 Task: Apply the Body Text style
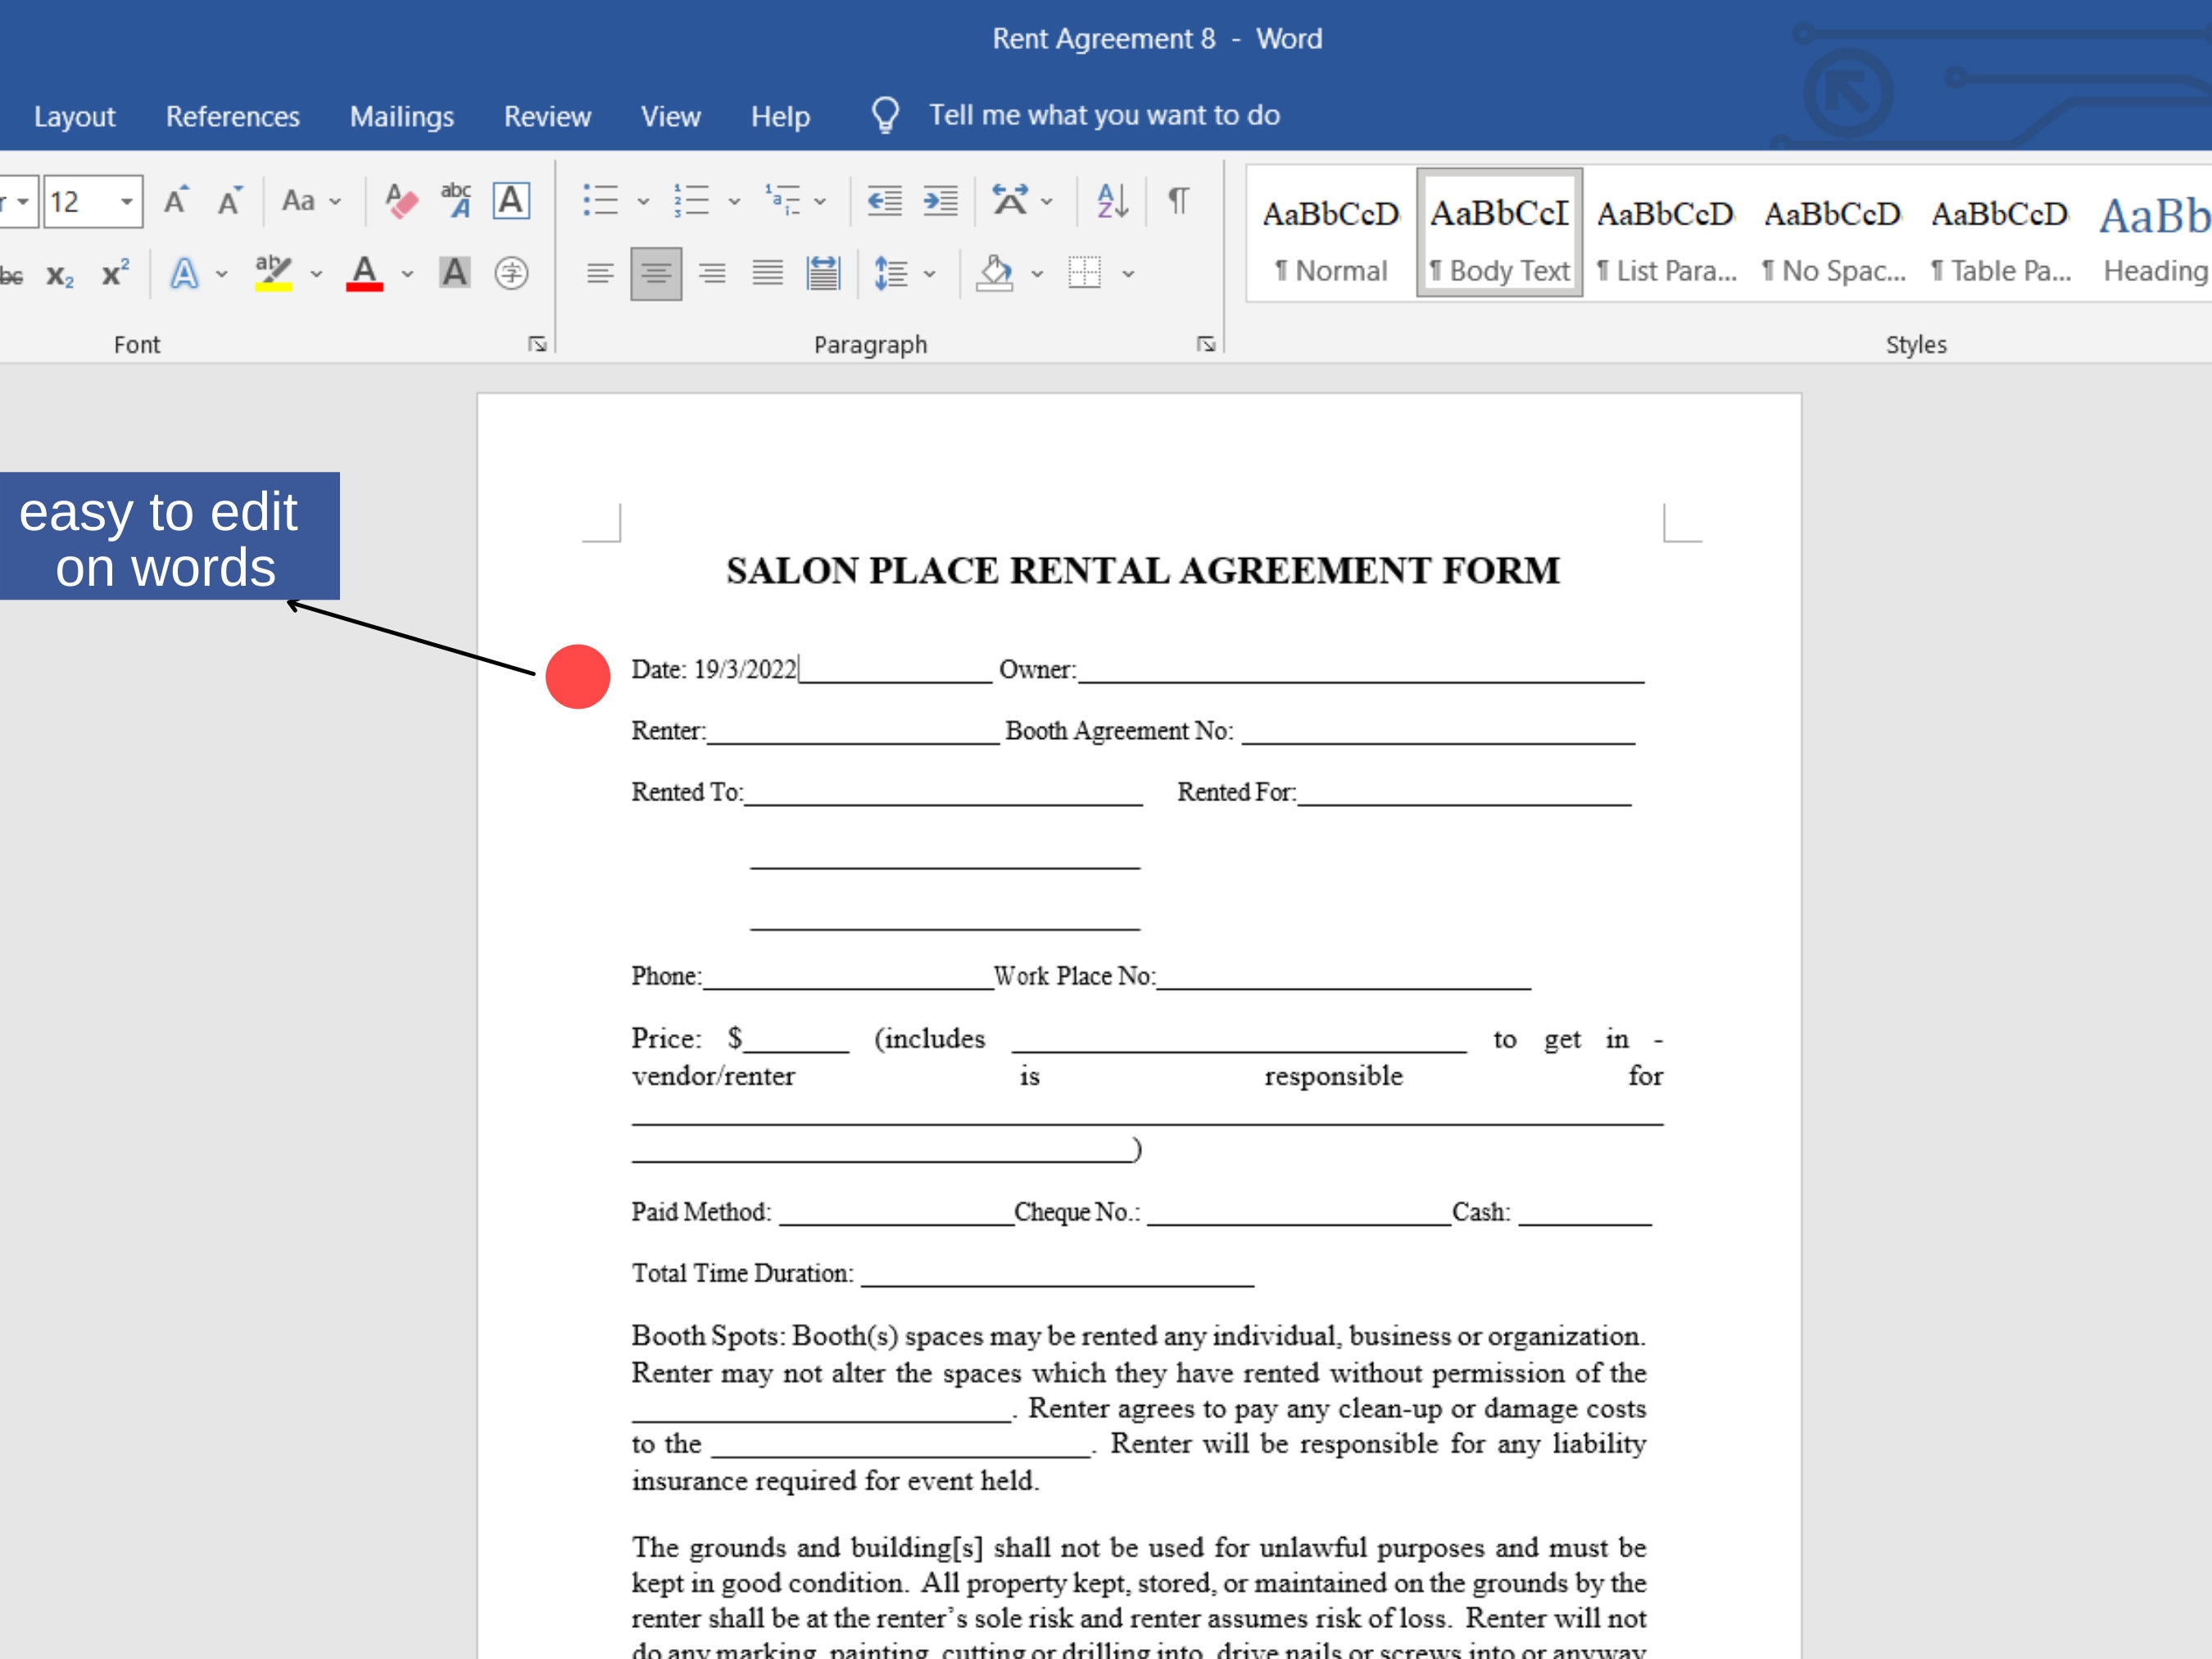tap(1498, 230)
